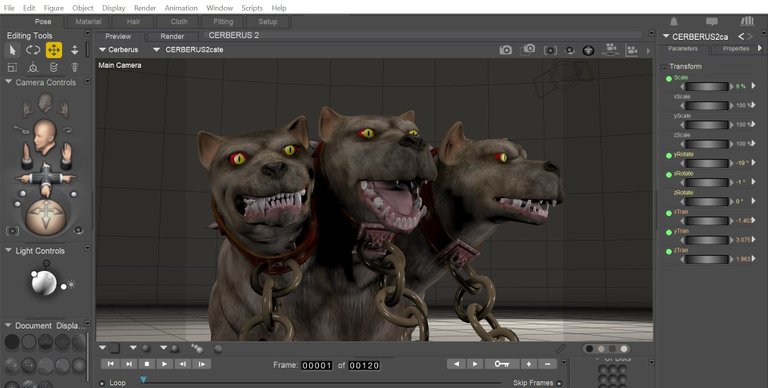
Task: Click the area render camera icon
Action: (529, 49)
